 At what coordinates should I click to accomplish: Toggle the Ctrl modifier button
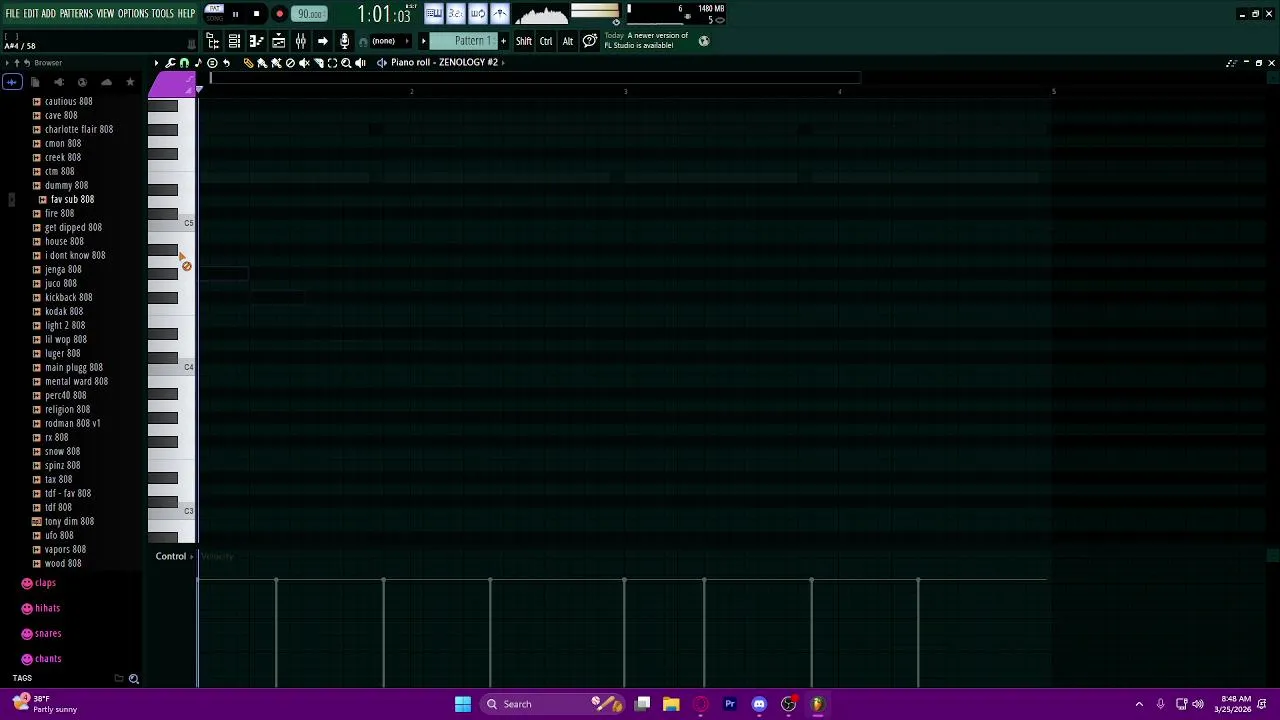(546, 41)
